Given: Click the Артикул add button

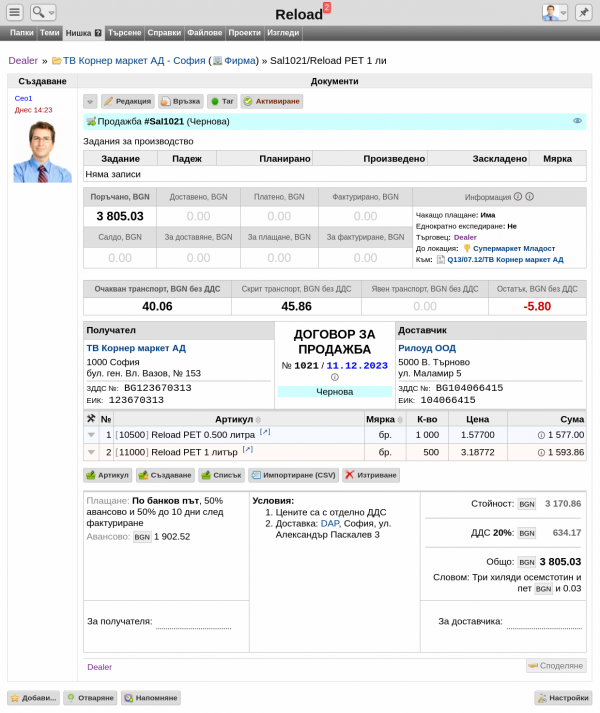Looking at the screenshot, I should pyautogui.click(x=108, y=475).
